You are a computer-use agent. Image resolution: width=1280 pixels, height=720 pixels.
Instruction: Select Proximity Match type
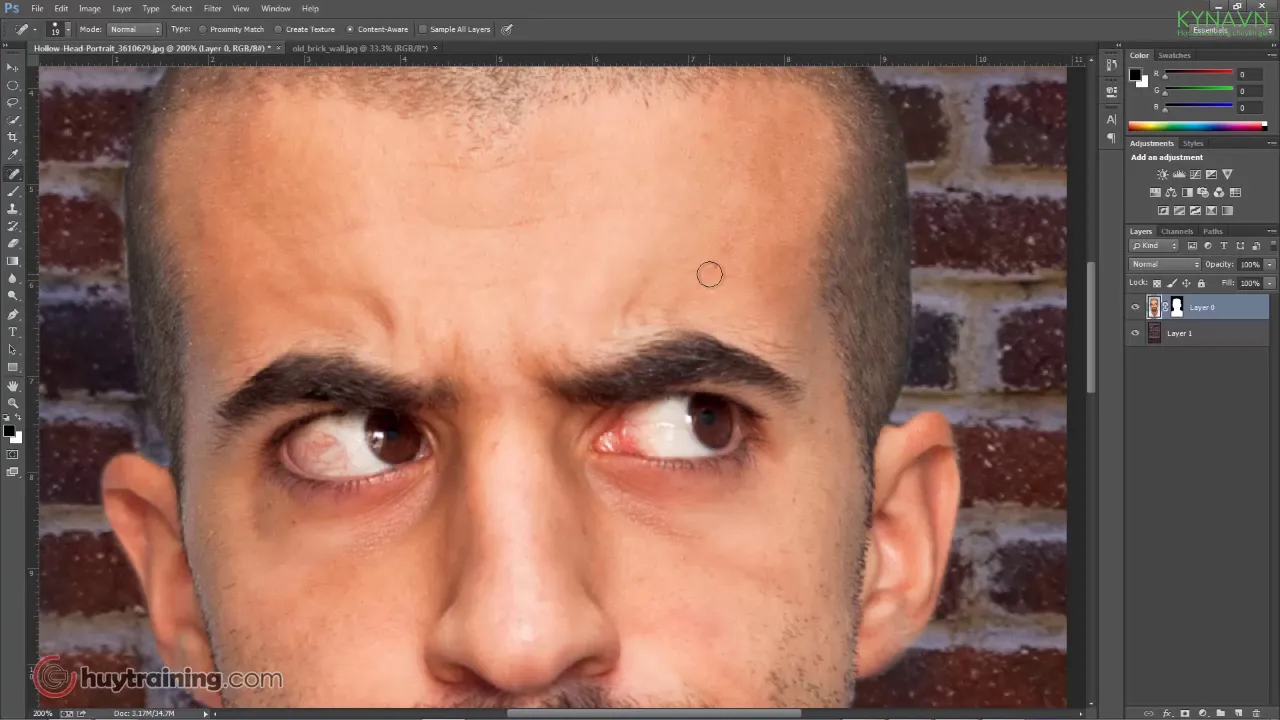click(232, 29)
